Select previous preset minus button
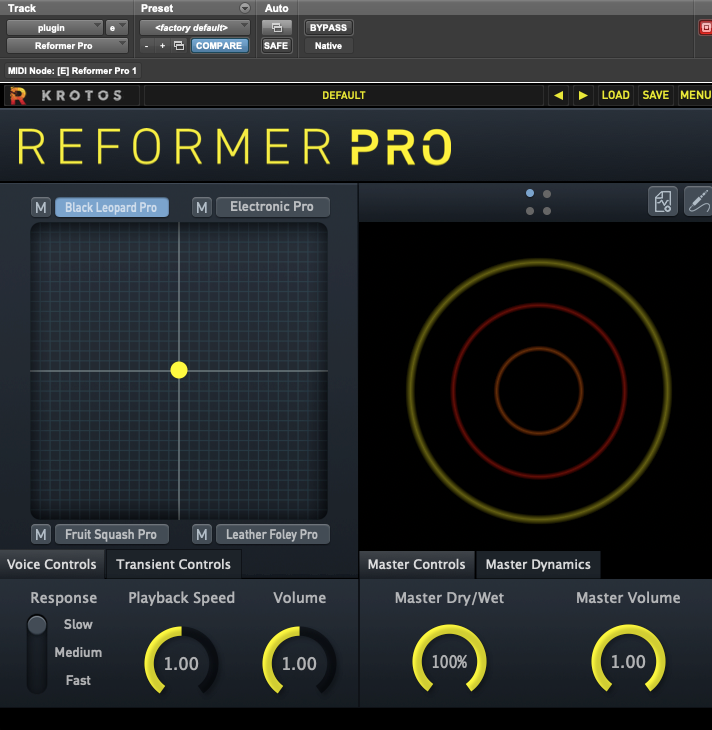The height and width of the screenshot is (730, 712). [x=147, y=46]
